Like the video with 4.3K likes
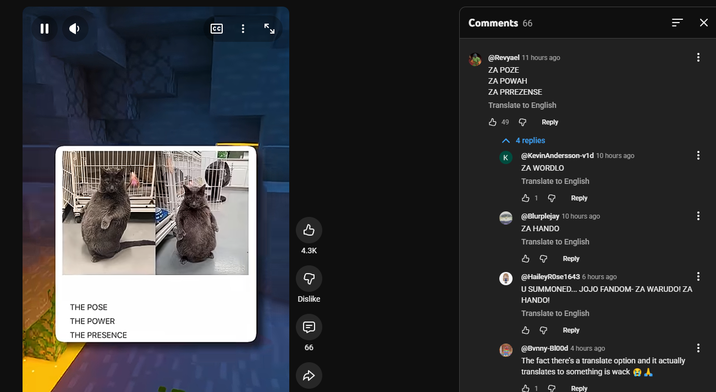The height and width of the screenshot is (392, 716). coord(309,230)
